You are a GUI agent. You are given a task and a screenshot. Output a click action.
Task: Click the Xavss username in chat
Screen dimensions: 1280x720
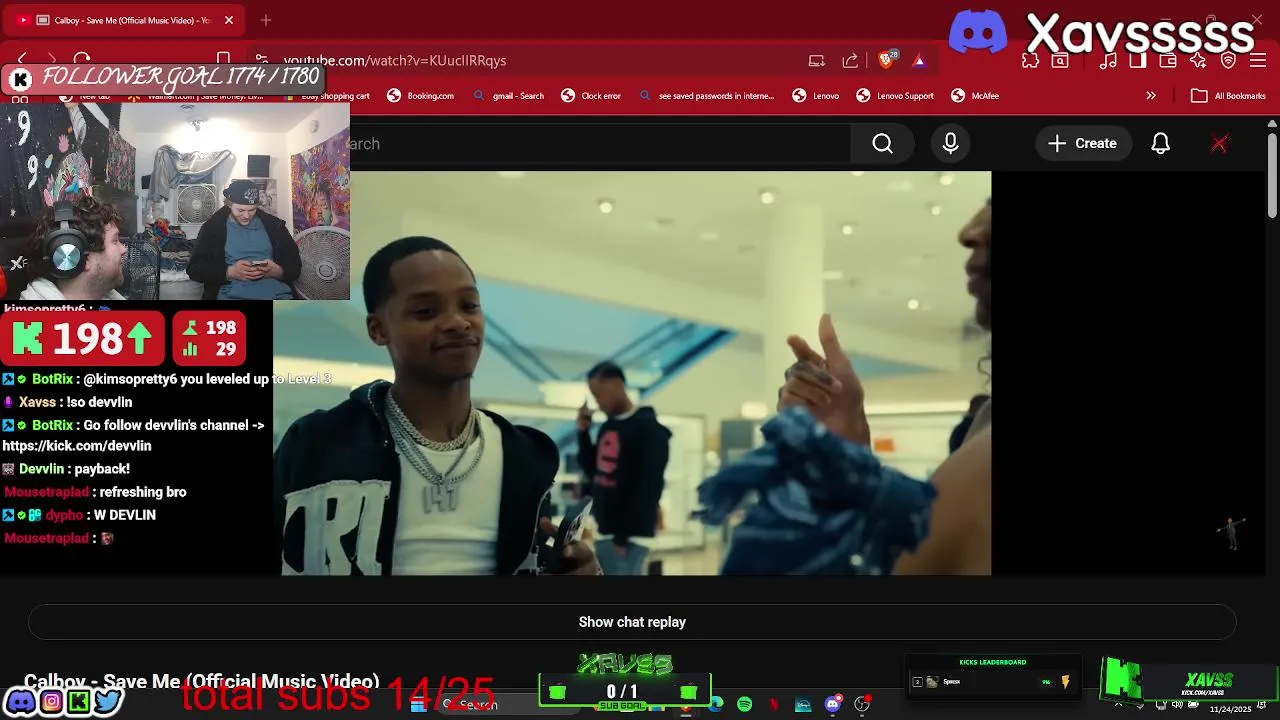click(37, 402)
